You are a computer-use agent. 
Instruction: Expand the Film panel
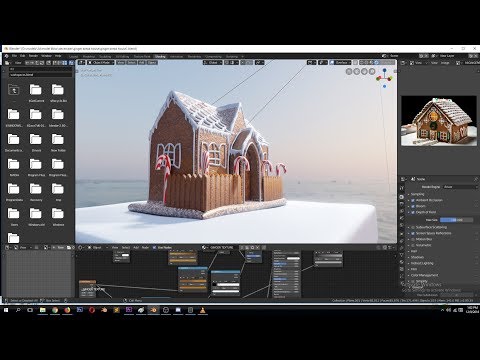(414, 269)
